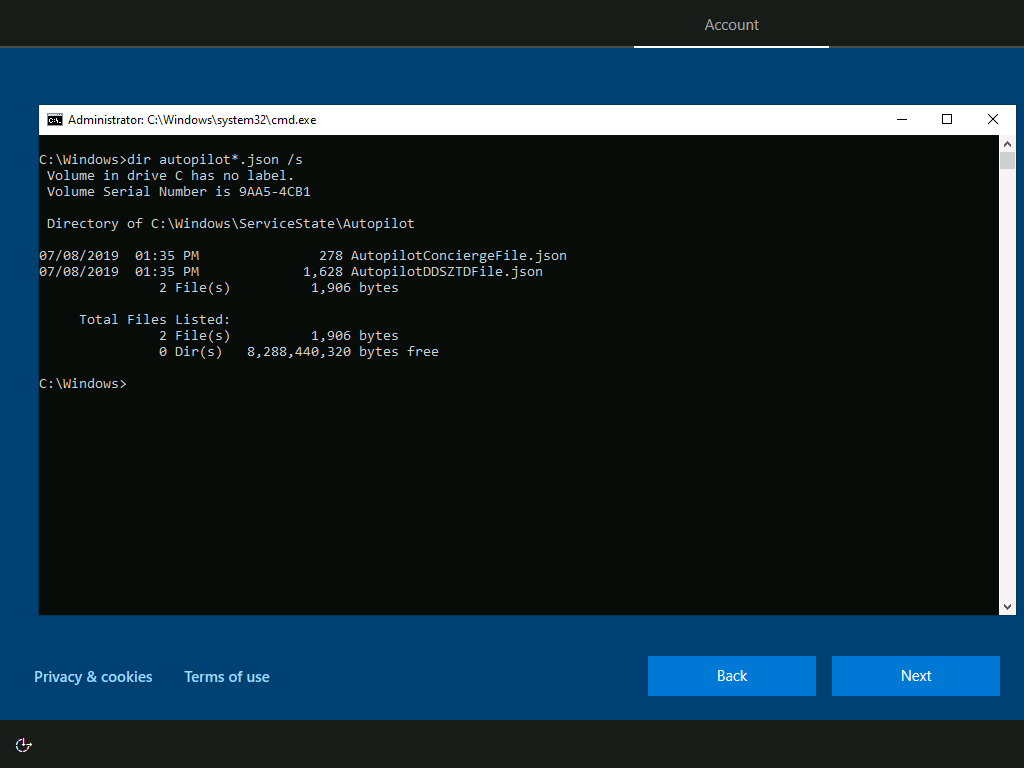
Task: Click the ServiceState\Autopilot directory path line
Action: tap(230, 224)
